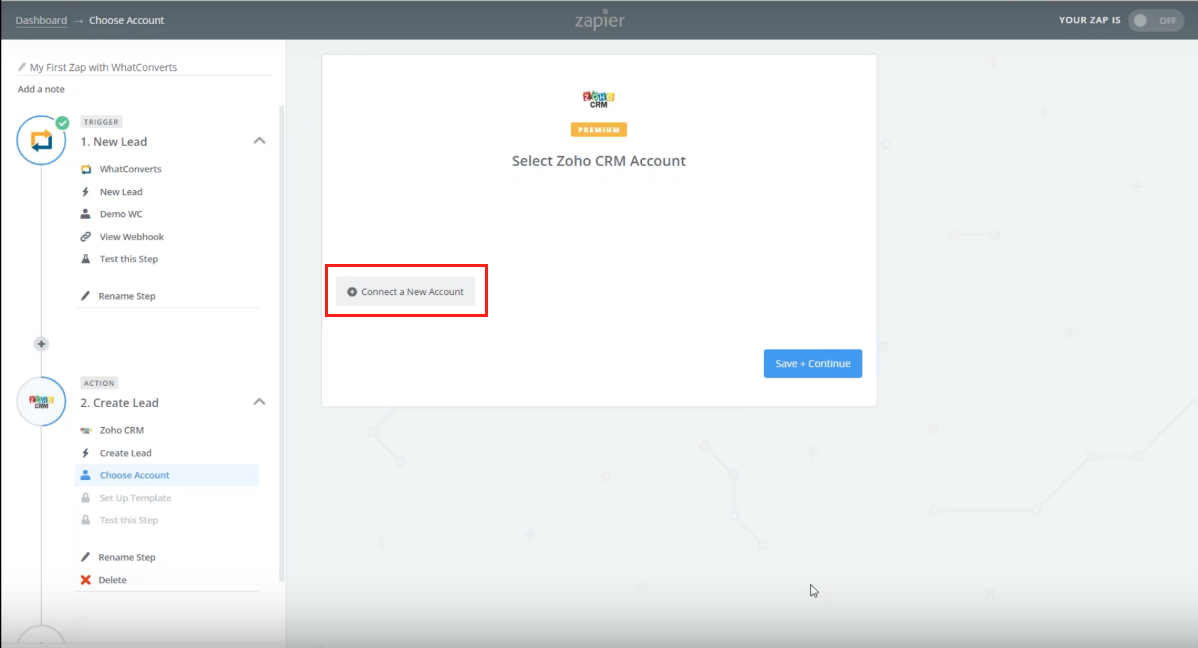The image size is (1198, 648).
Task: Click 1. New Lead step title
Action: click(x=114, y=141)
